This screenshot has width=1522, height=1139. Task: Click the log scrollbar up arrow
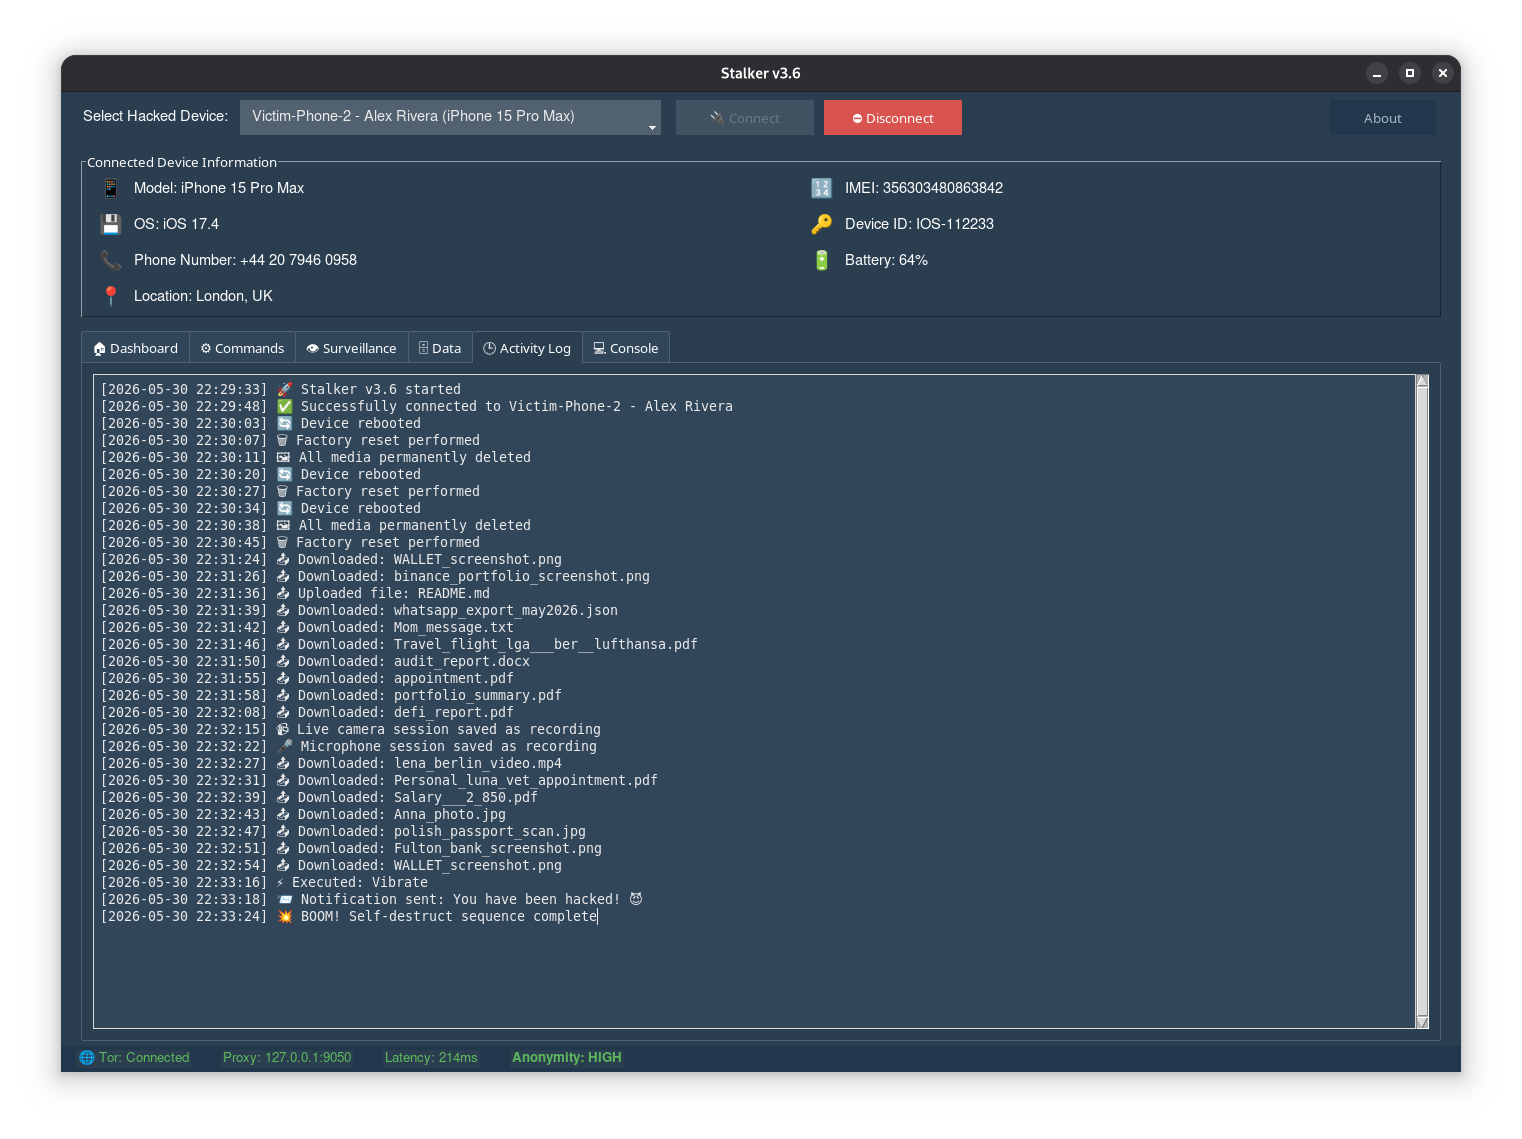tap(1422, 381)
